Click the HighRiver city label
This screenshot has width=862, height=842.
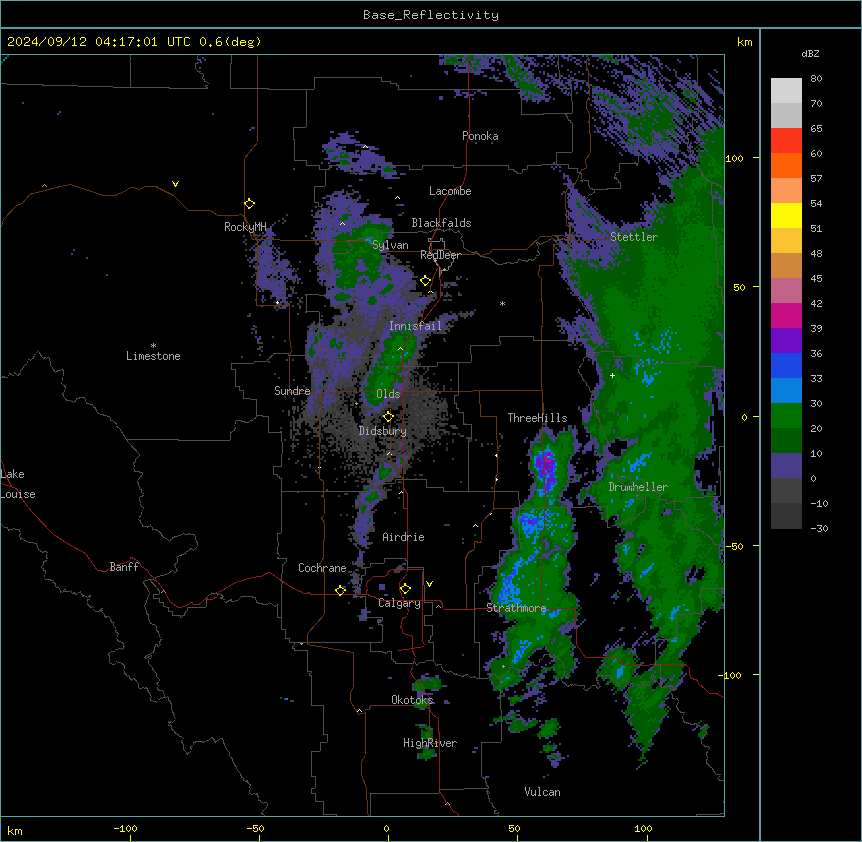click(x=430, y=743)
